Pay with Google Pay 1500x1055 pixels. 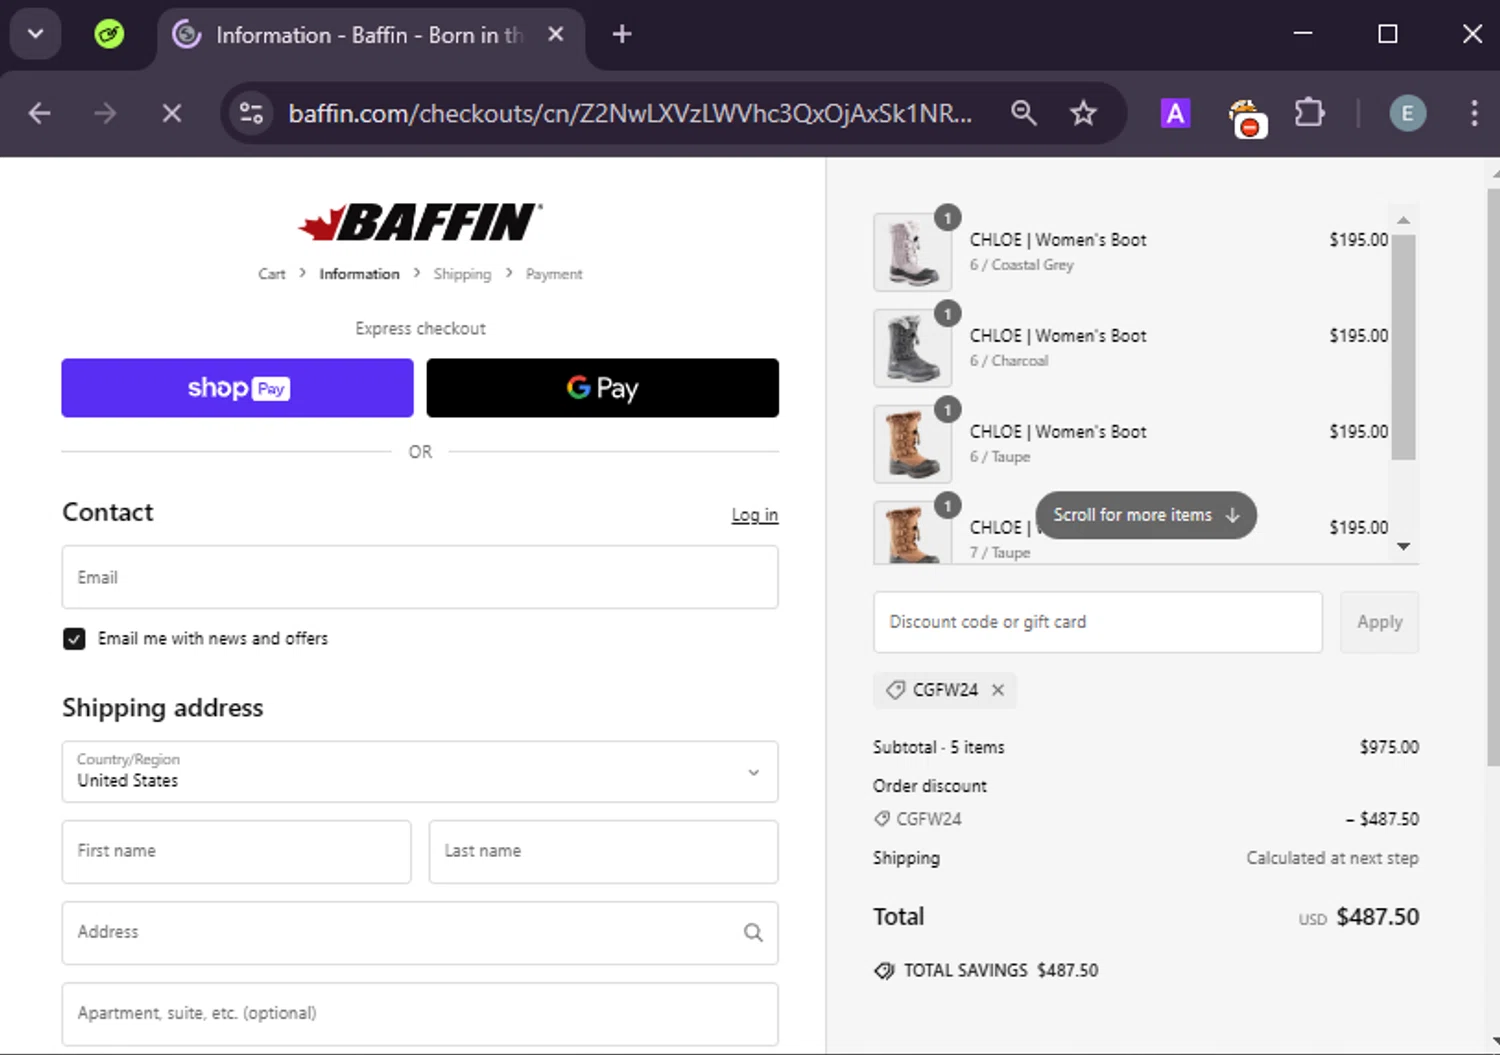(x=602, y=388)
